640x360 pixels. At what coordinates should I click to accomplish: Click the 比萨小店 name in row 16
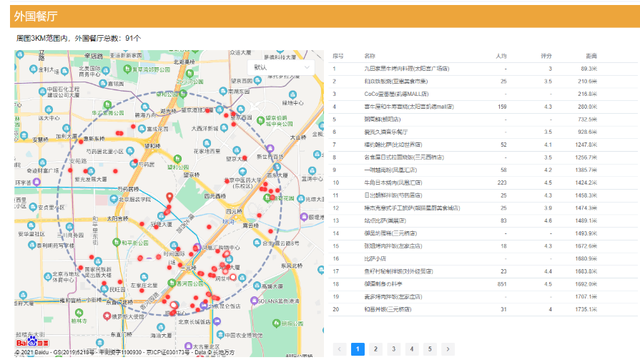click(375, 258)
